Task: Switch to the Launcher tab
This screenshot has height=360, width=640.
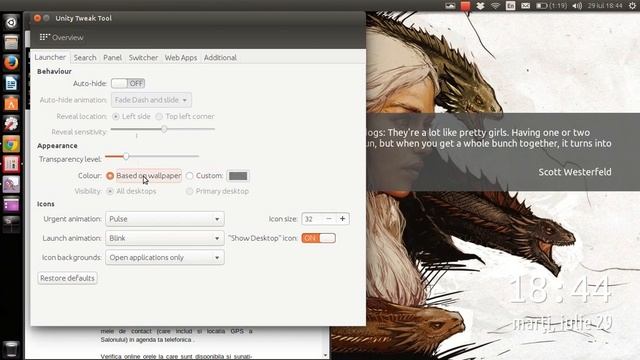Action: pos(50,57)
